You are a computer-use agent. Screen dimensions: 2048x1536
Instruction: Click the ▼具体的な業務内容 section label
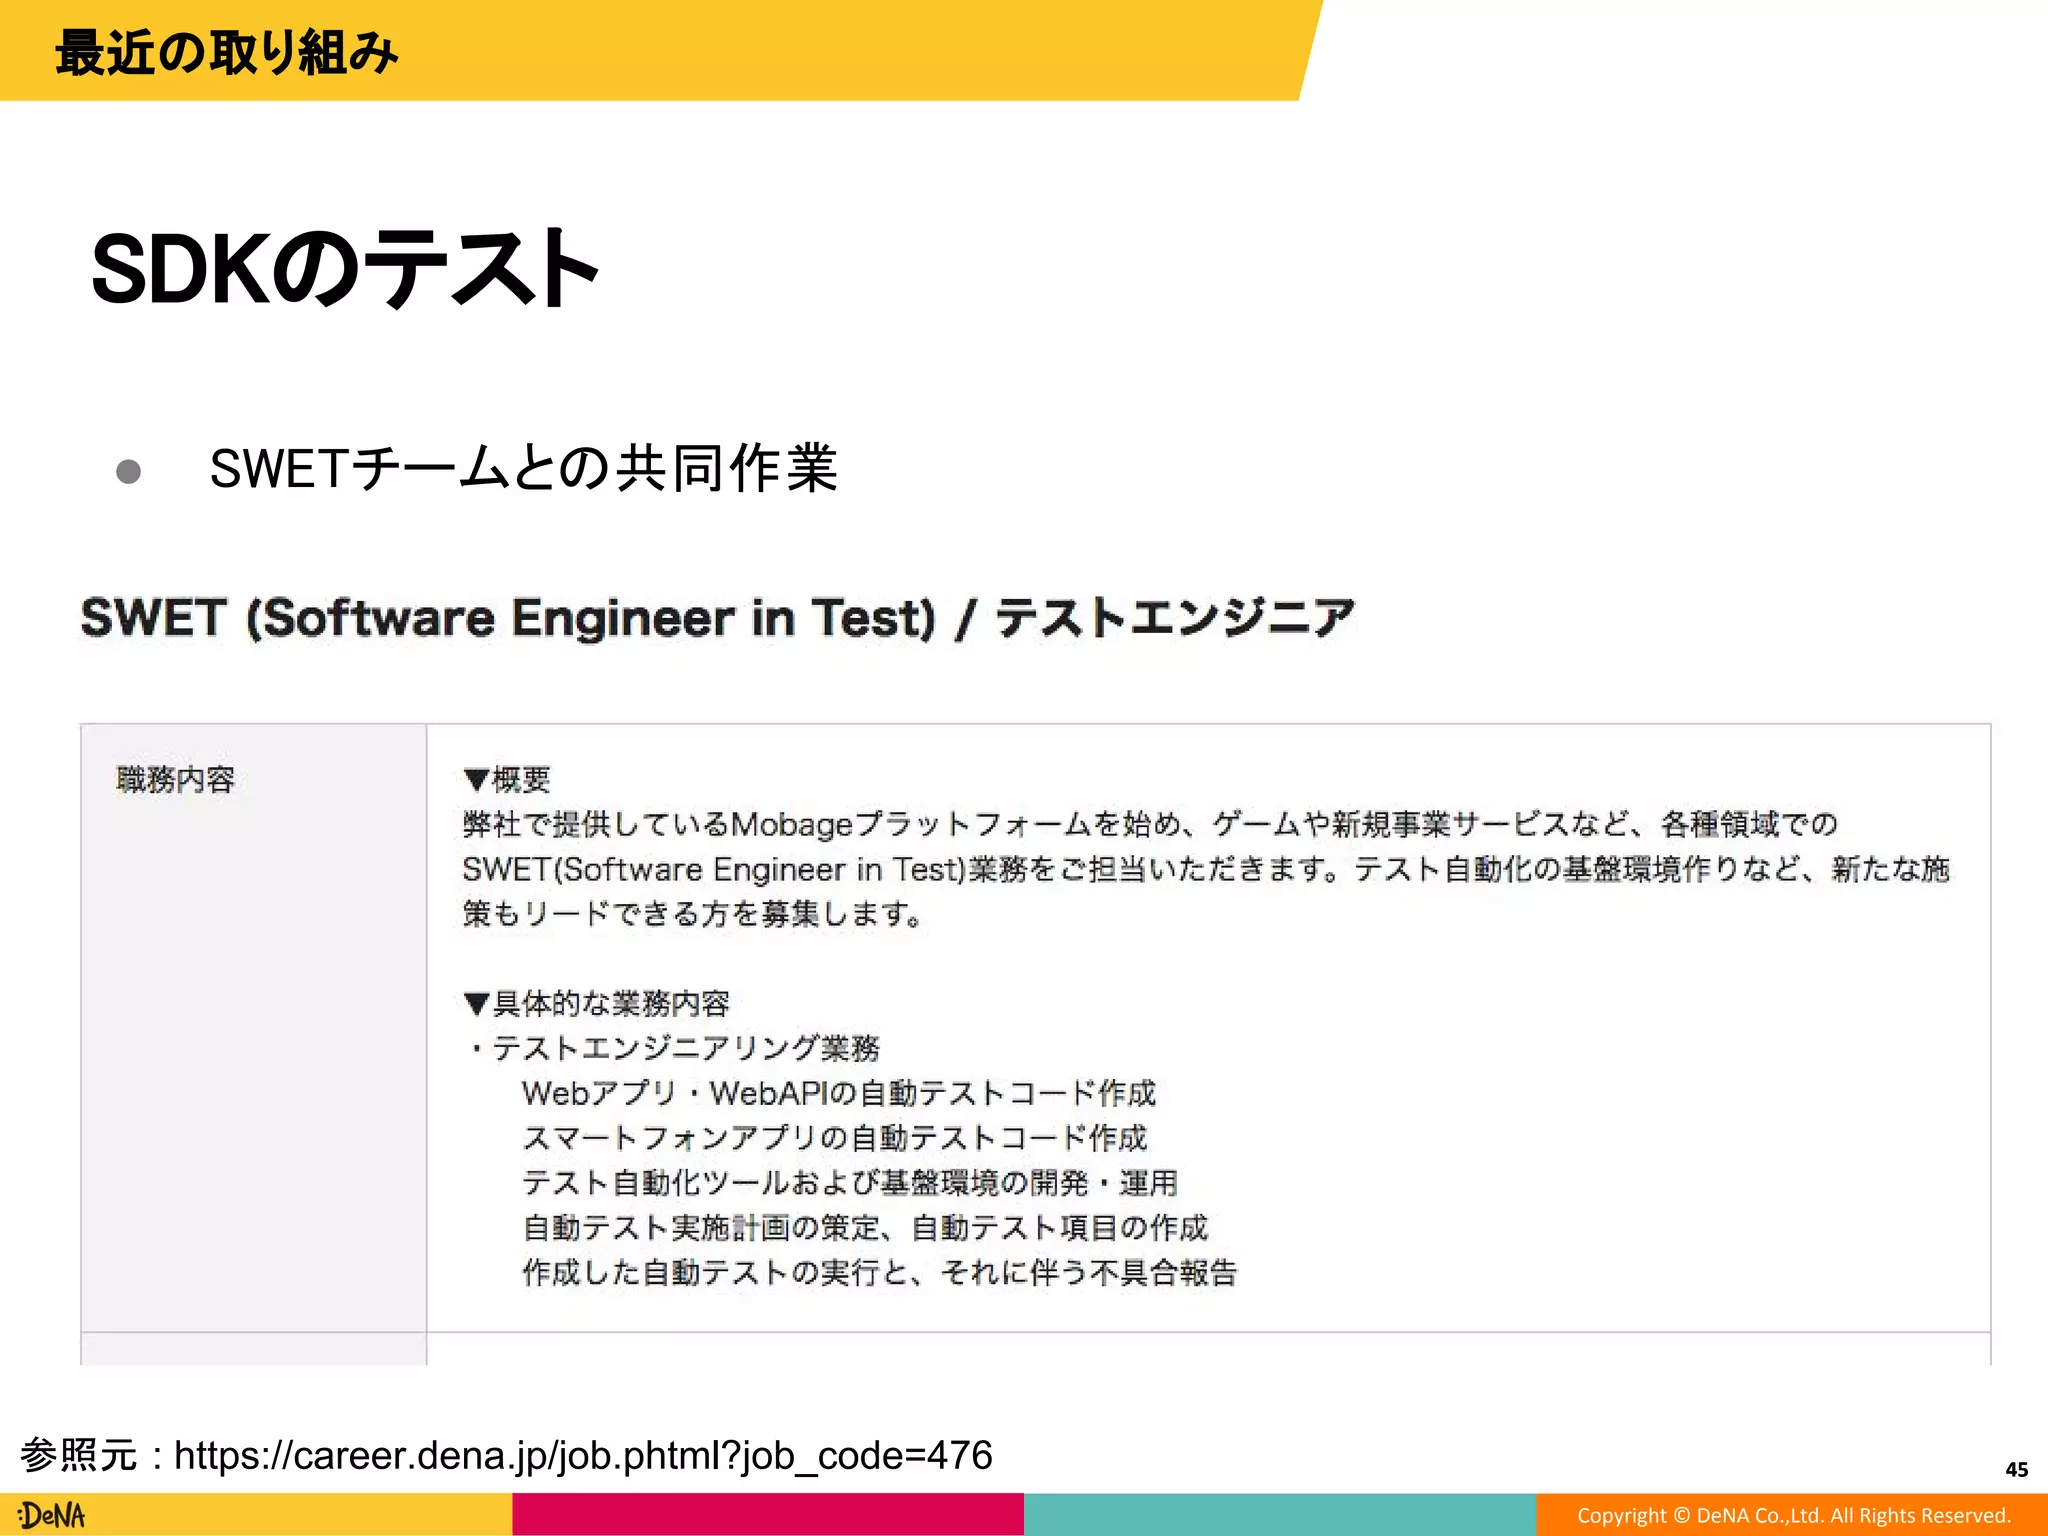point(597,1003)
